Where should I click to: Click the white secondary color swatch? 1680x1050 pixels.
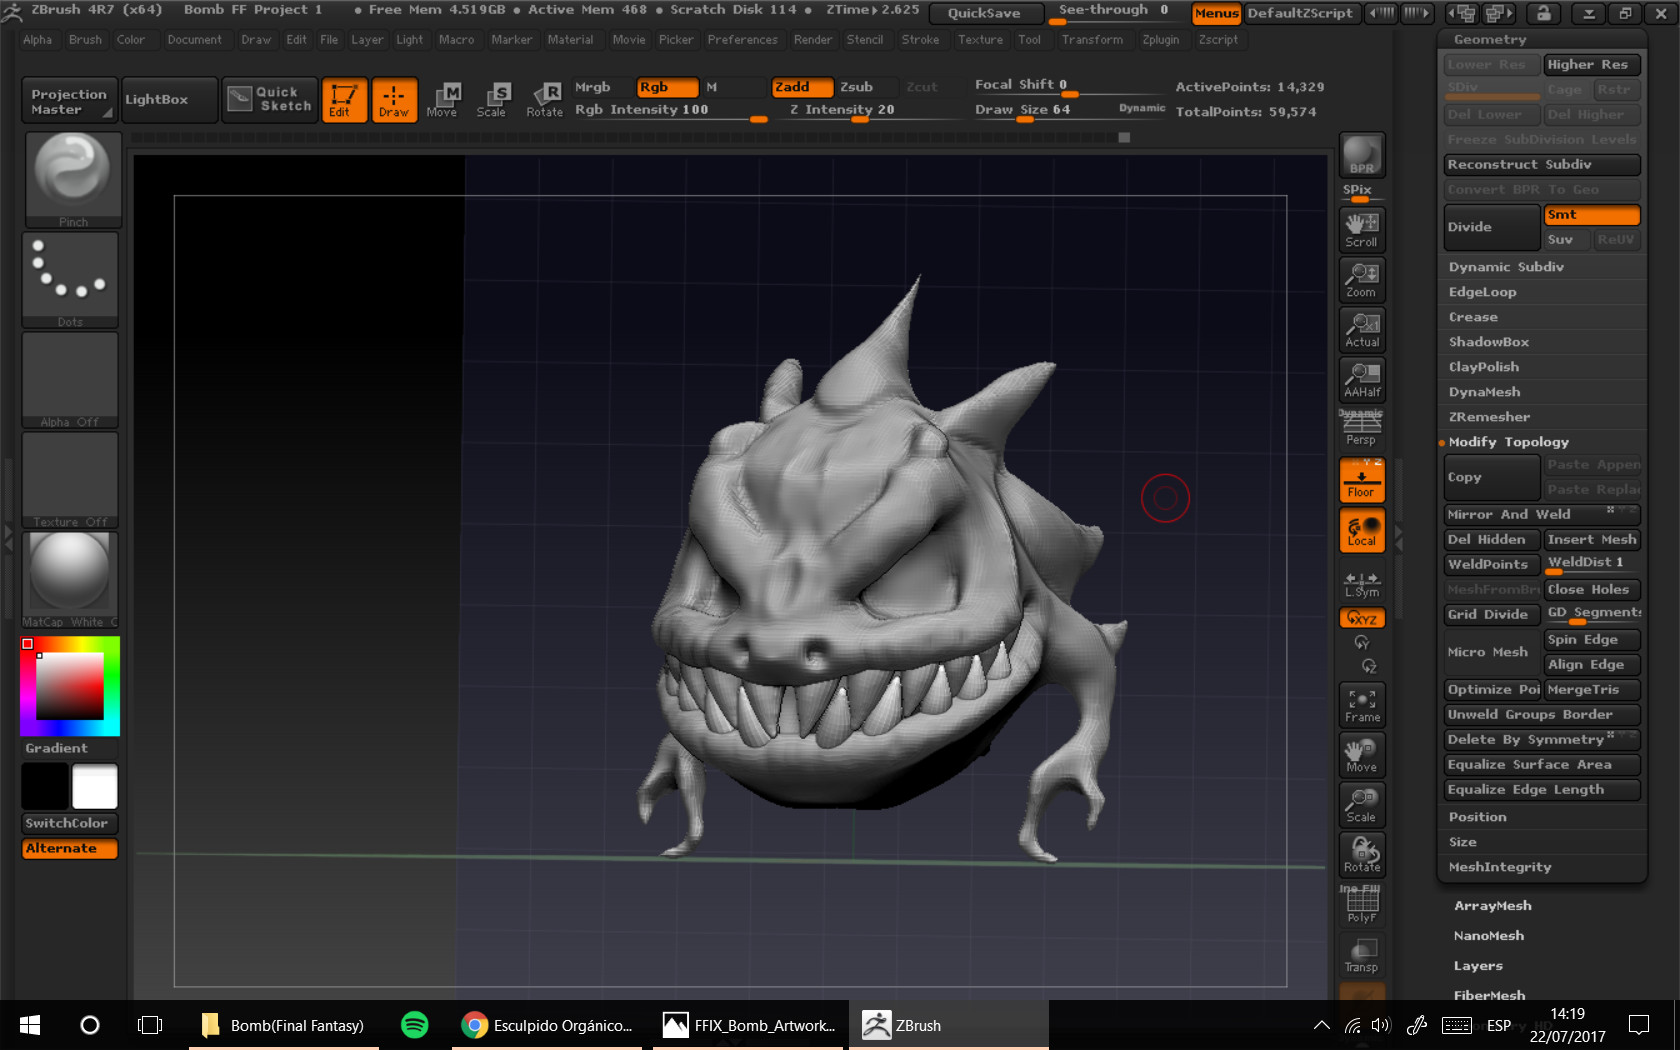tap(95, 786)
